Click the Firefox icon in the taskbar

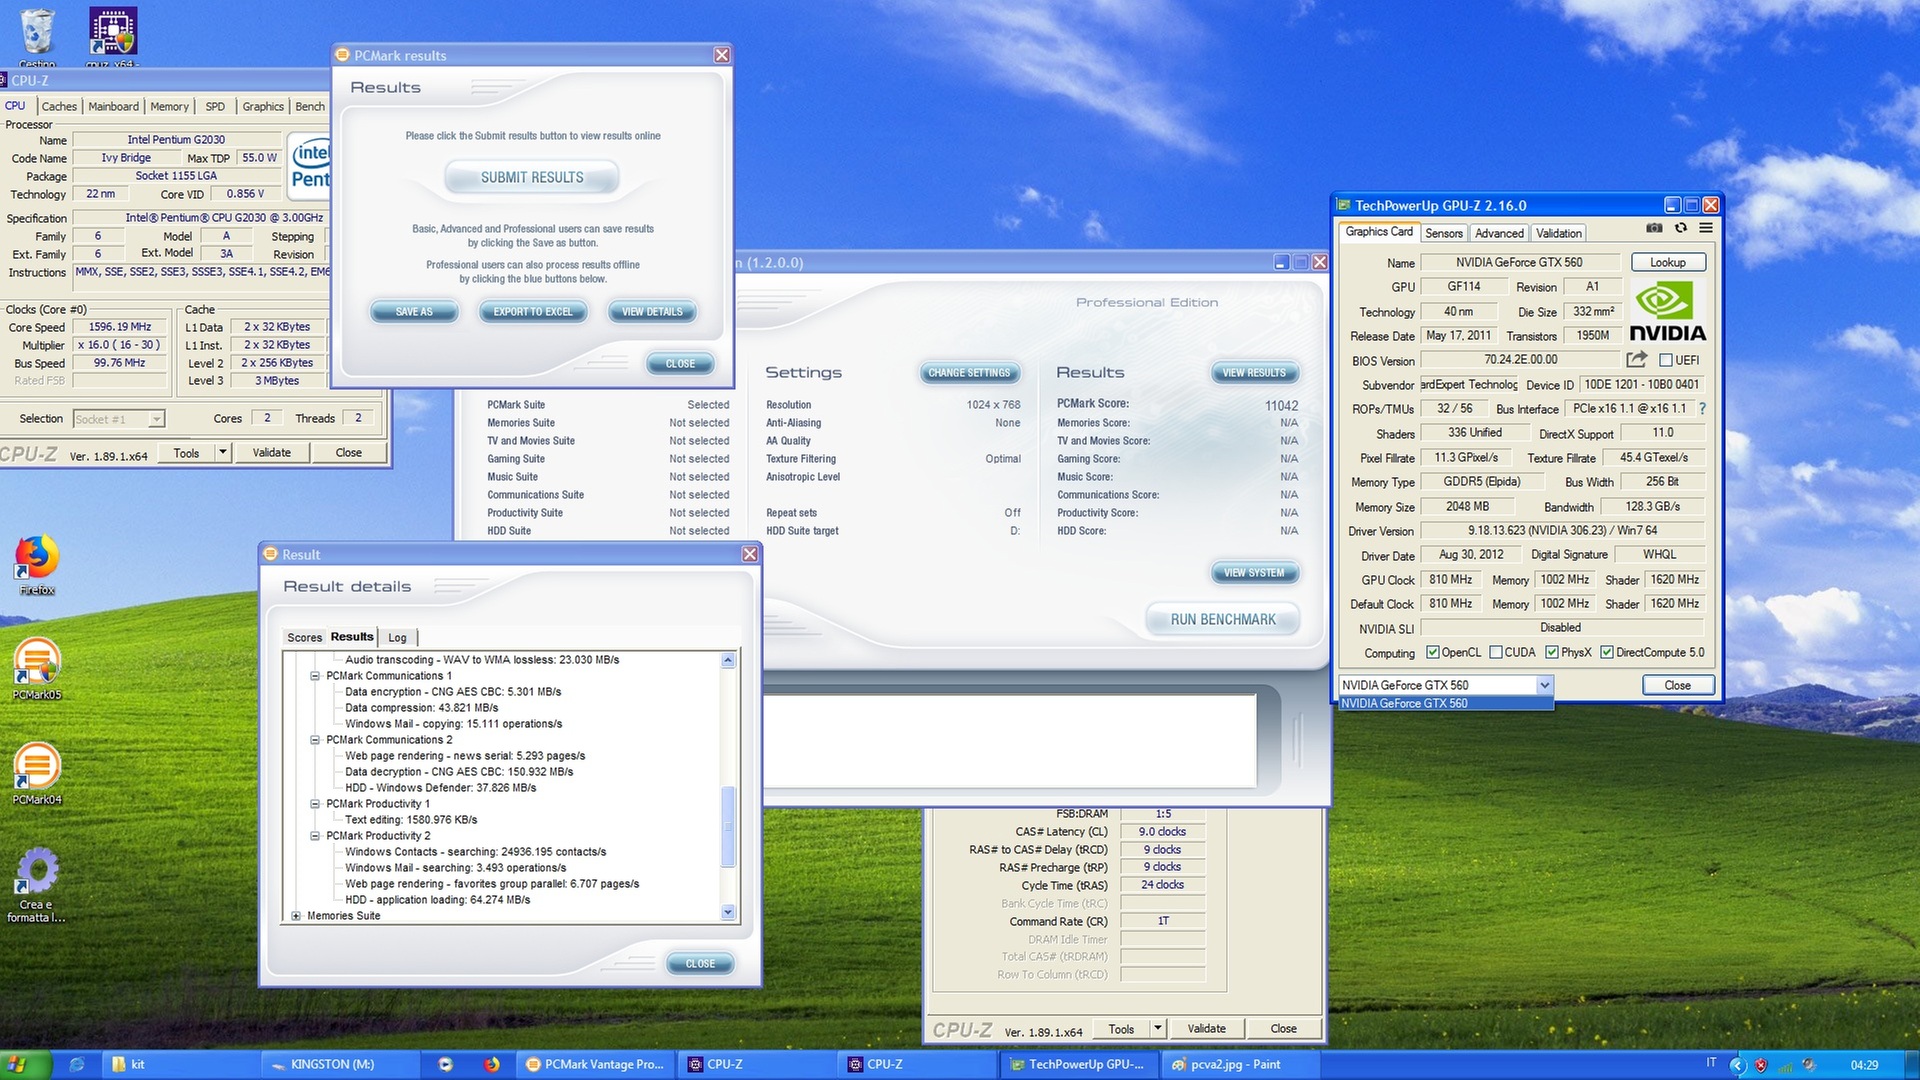(491, 1065)
